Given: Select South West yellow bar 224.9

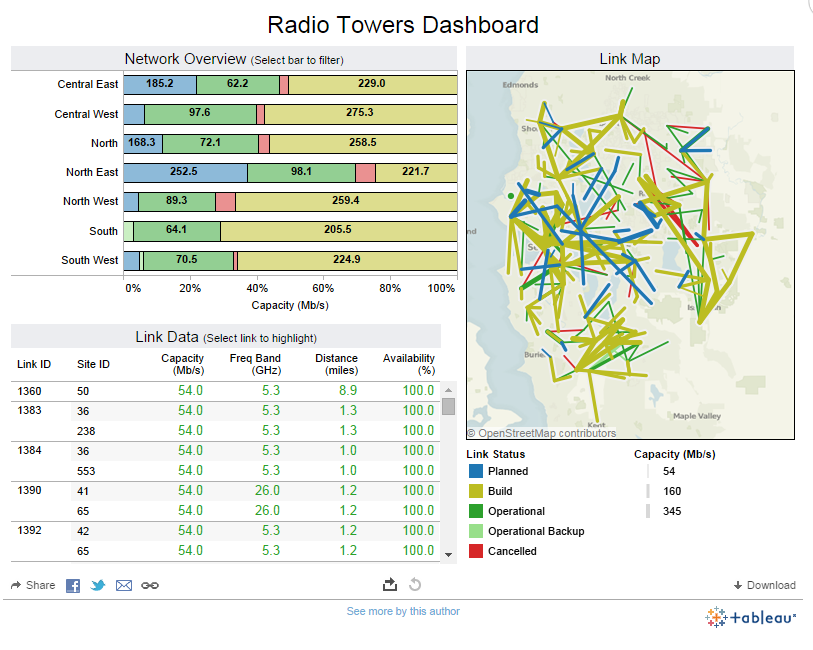Looking at the screenshot, I should click(x=347, y=261).
